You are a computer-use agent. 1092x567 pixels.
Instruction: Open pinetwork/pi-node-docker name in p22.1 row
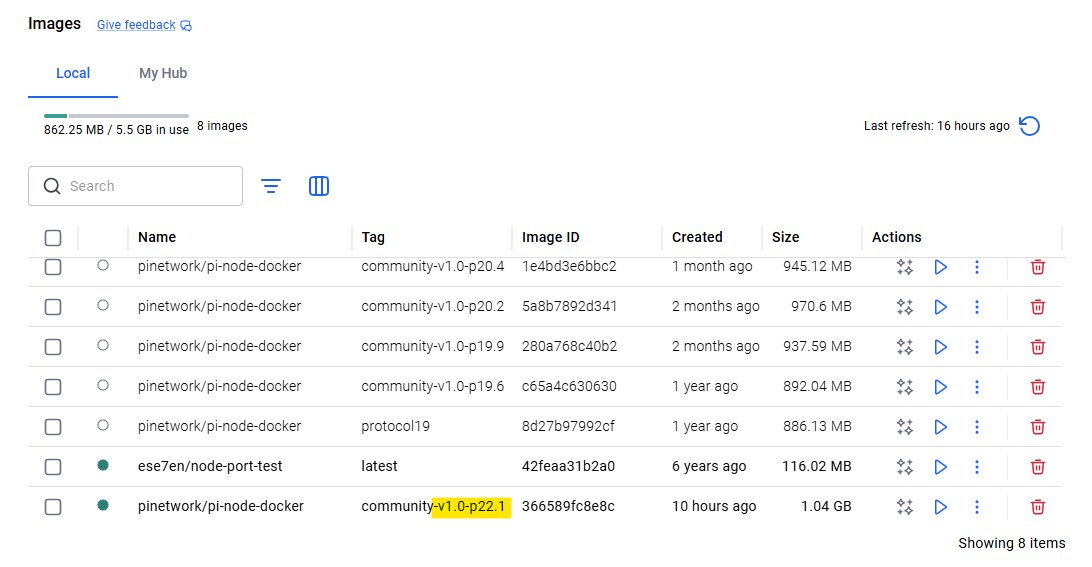tap(221, 507)
